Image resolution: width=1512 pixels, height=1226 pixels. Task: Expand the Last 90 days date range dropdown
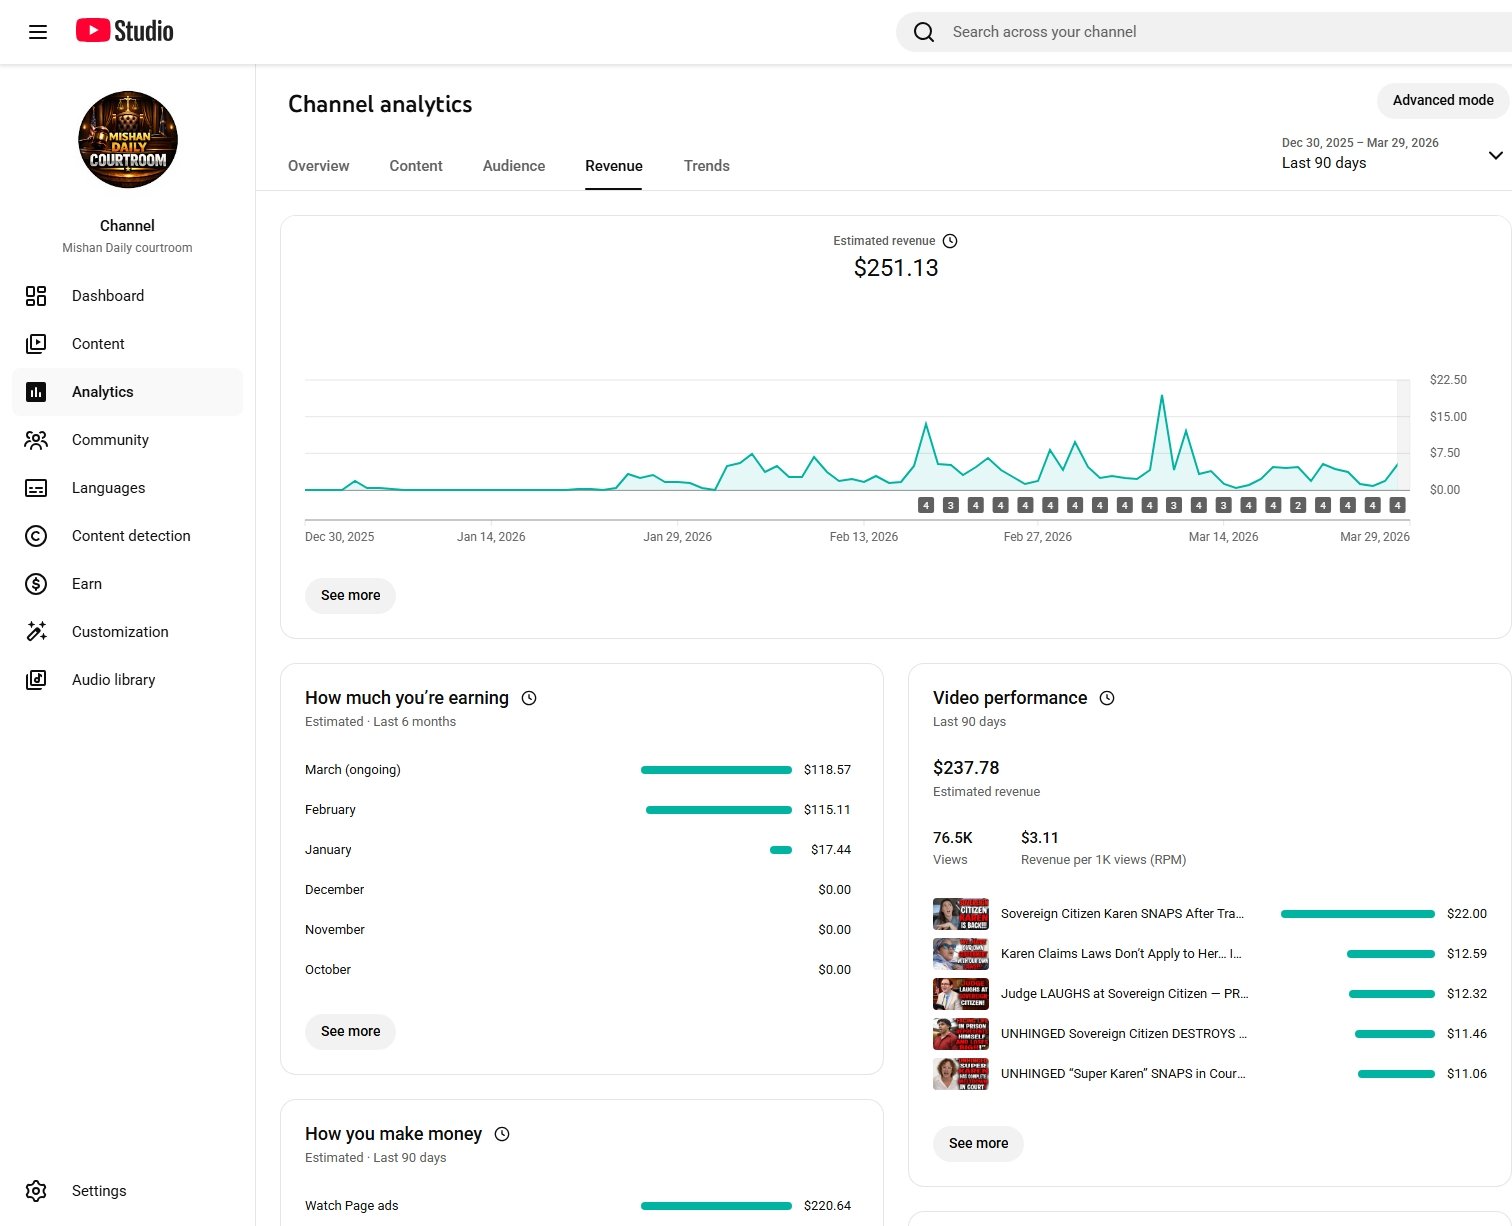pos(1494,155)
